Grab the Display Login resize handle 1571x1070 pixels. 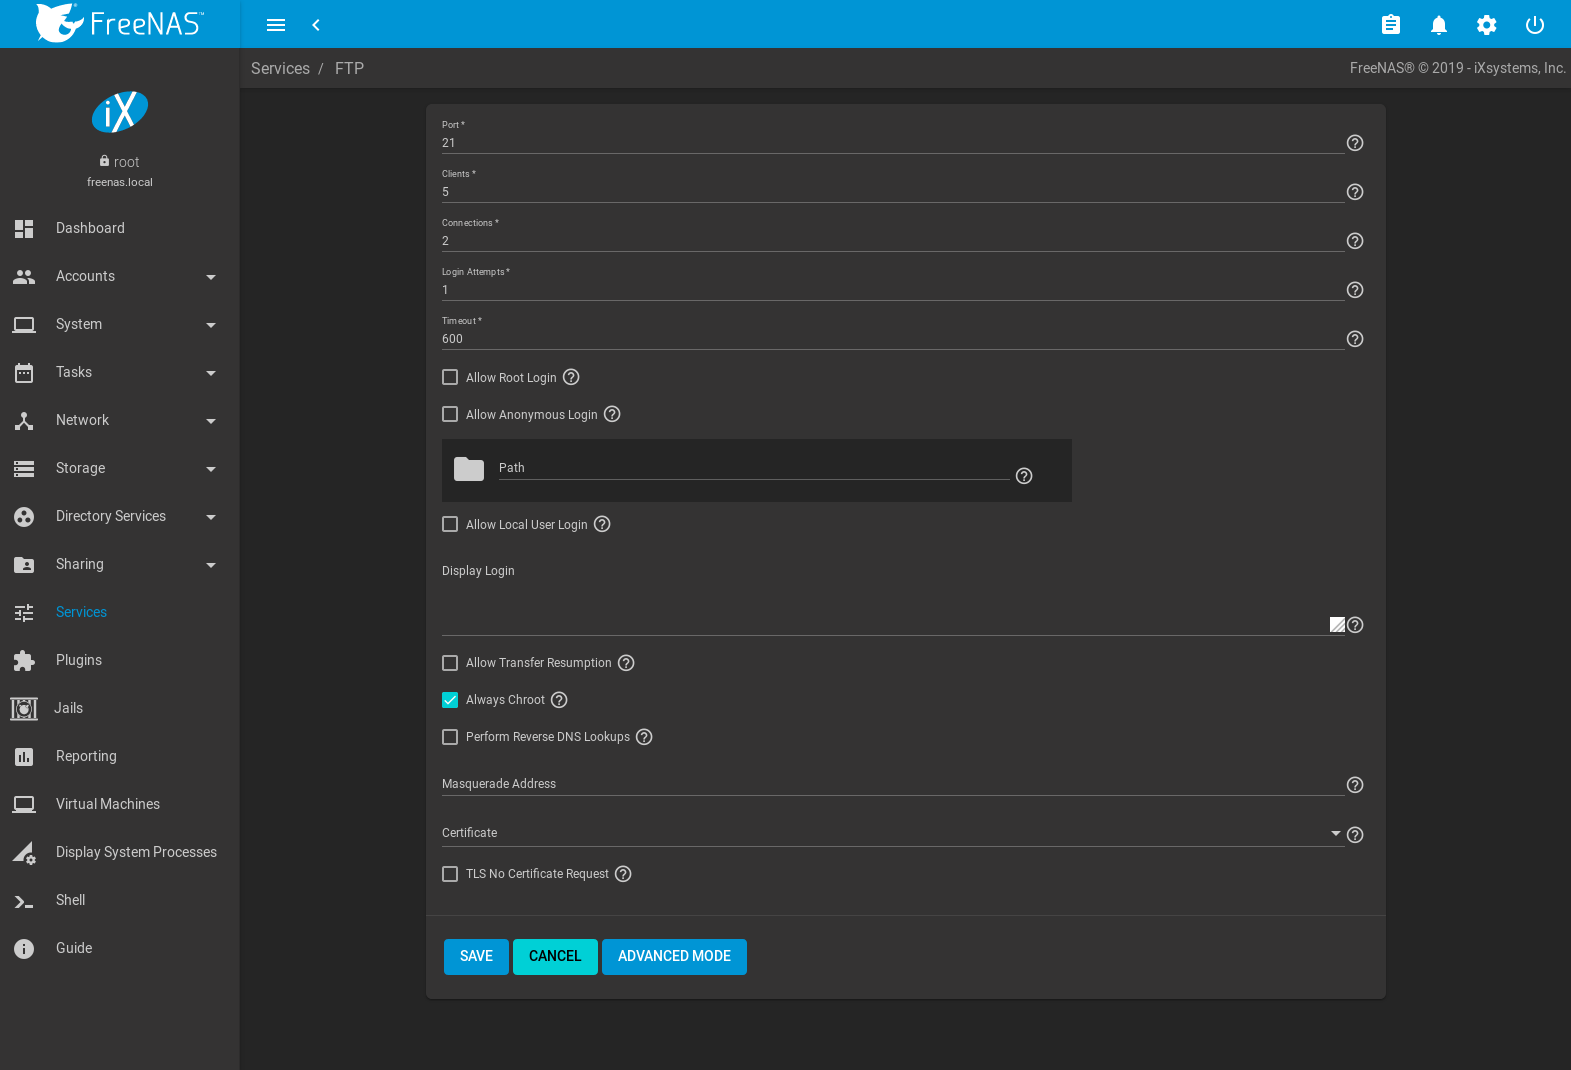point(1337,625)
